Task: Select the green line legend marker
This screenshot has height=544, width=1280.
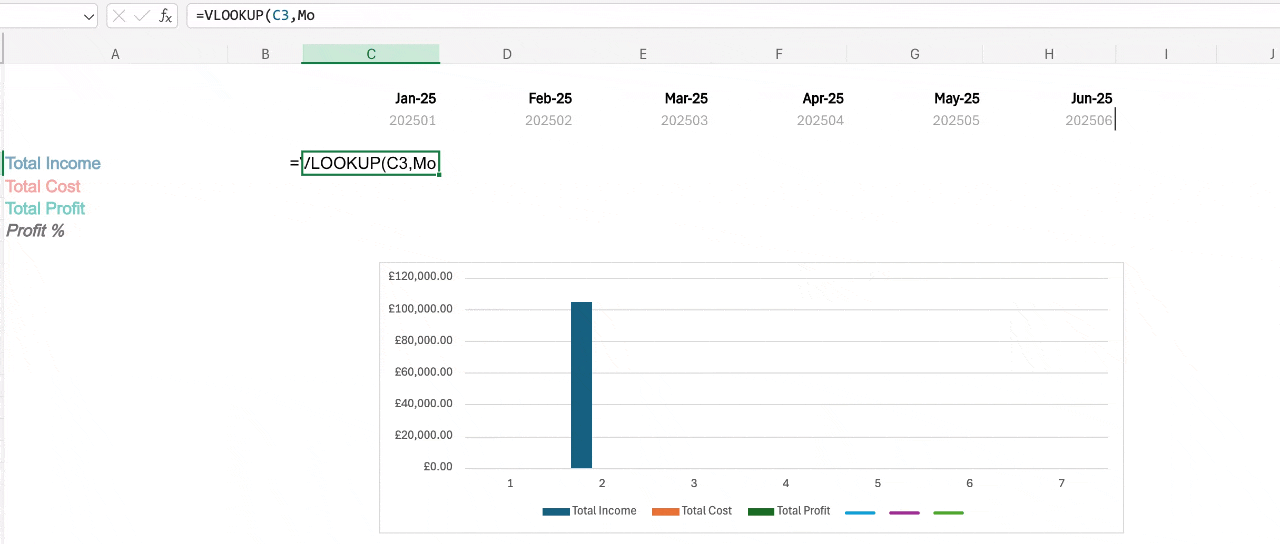Action: (x=948, y=512)
